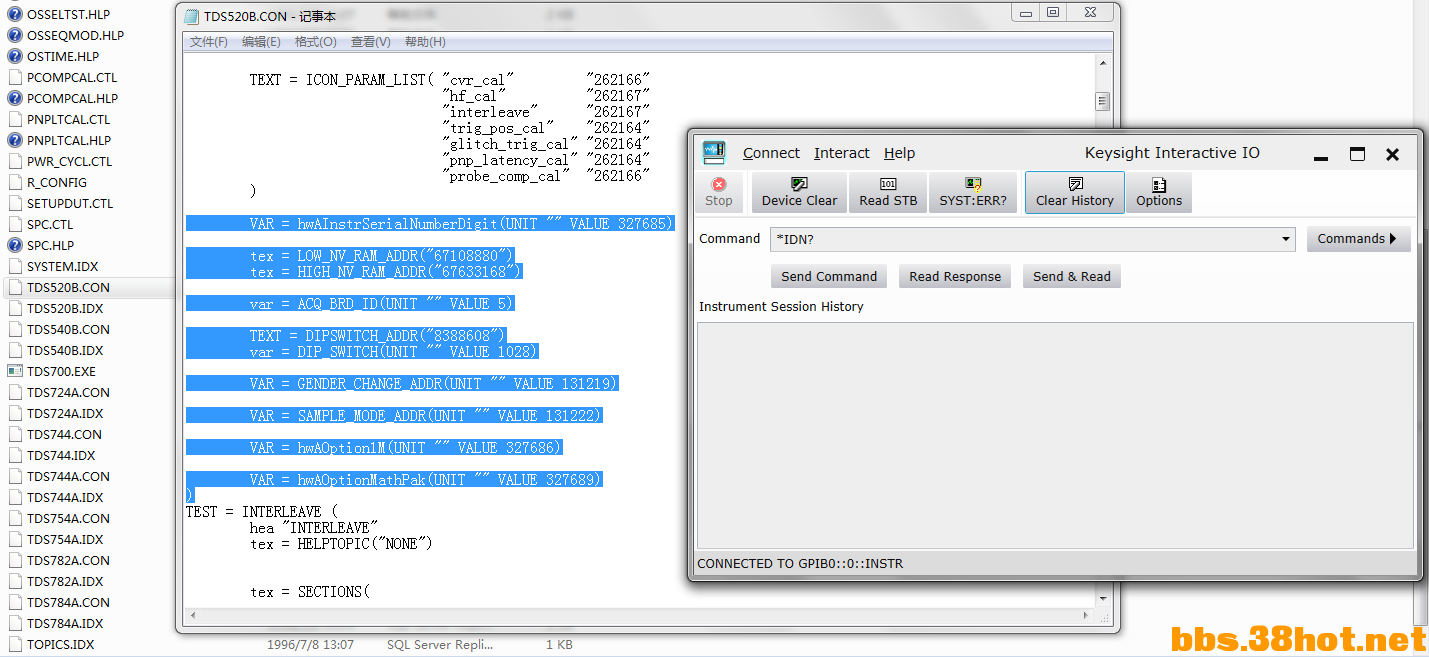Click the help-file icon beside PCOMPCAL.HLP

[x=15, y=98]
